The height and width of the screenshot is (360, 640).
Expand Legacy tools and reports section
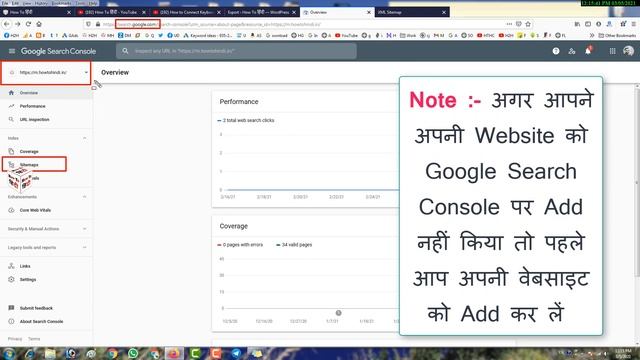tap(84, 248)
